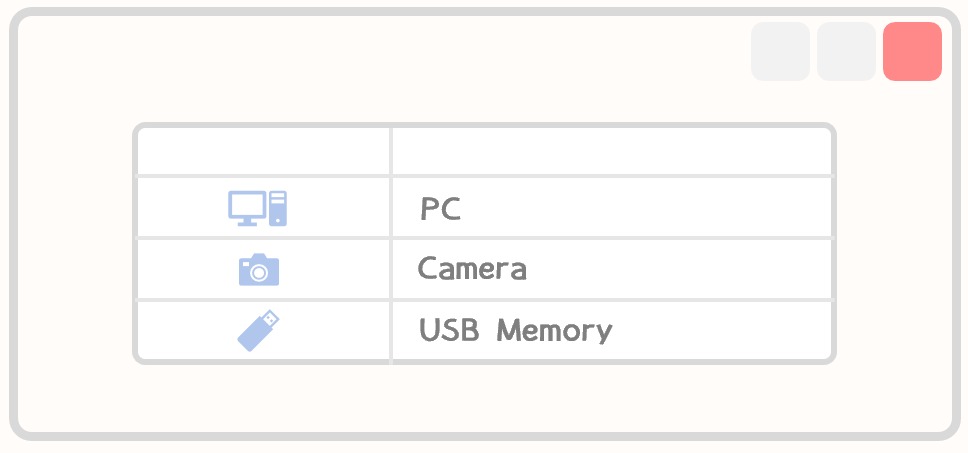Select the PC text label

pos(440,209)
